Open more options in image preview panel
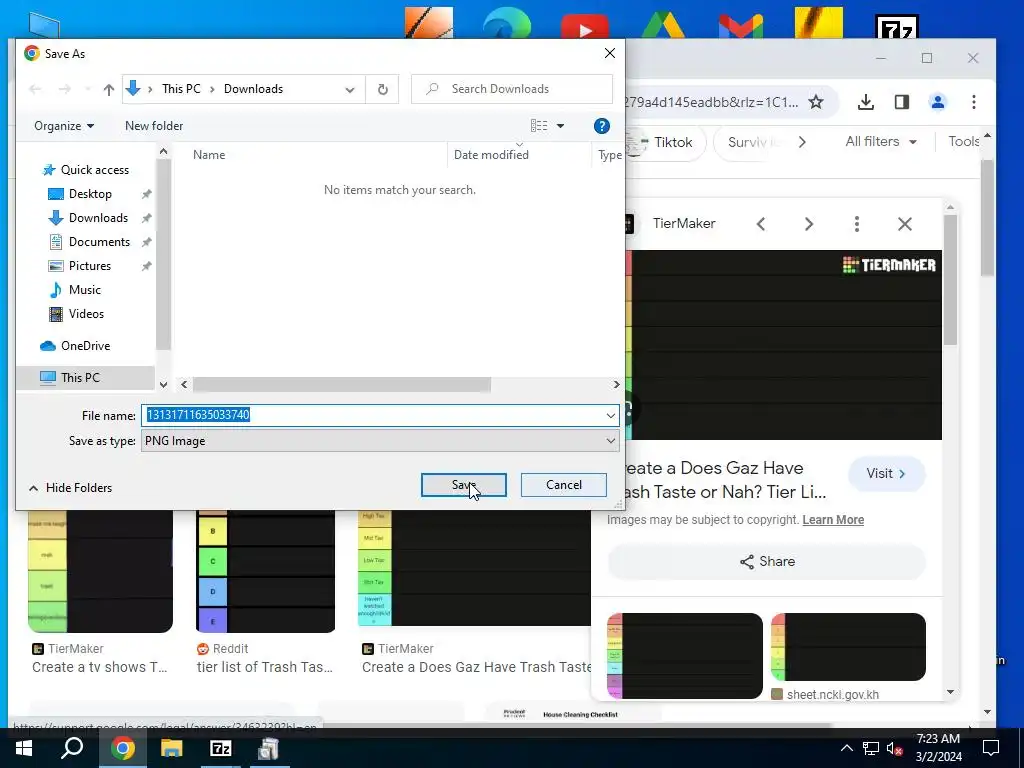The height and width of the screenshot is (768, 1024). click(x=857, y=224)
